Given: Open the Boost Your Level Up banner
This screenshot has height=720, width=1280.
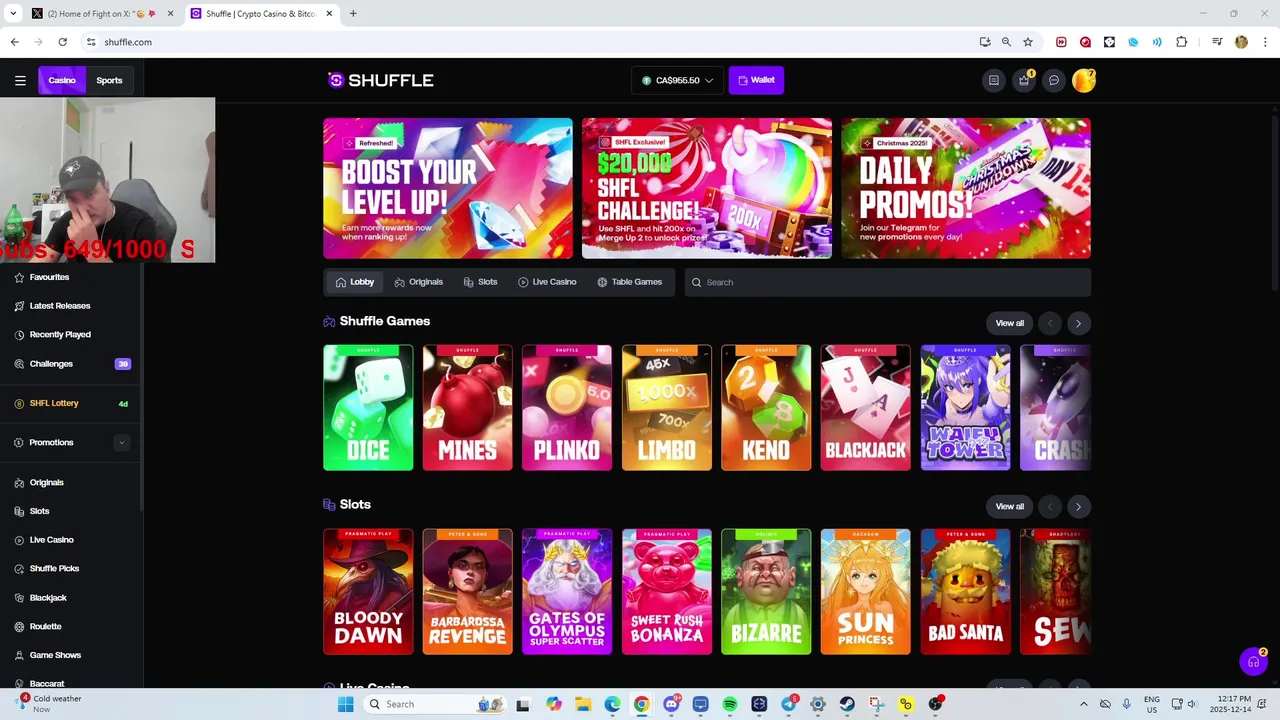Looking at the screenshot, I should (x=448, y=188).
